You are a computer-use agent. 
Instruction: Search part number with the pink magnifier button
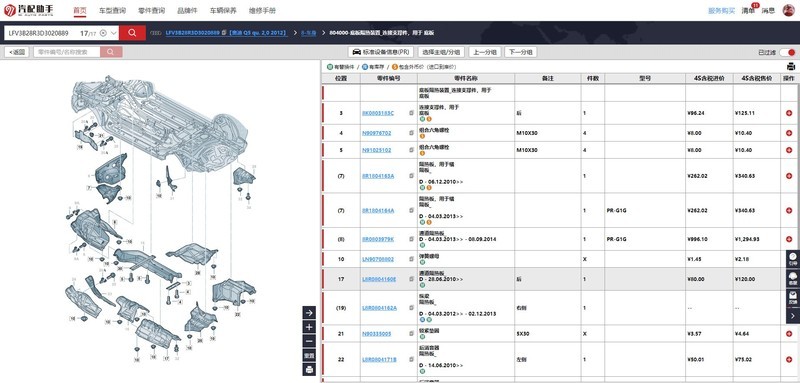tap(111, 52)
